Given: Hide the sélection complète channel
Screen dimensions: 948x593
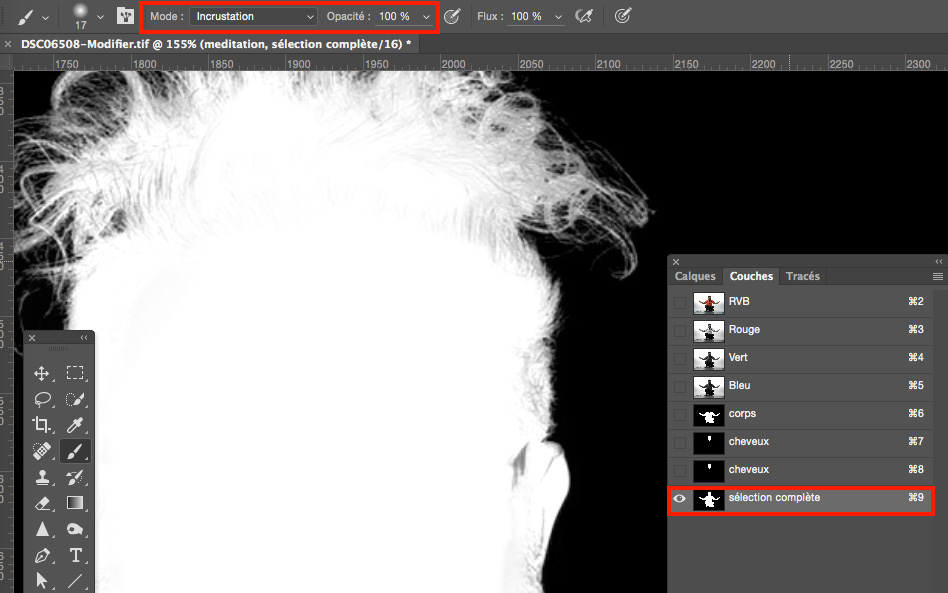Looking at the screenshot, I should 680,498.
